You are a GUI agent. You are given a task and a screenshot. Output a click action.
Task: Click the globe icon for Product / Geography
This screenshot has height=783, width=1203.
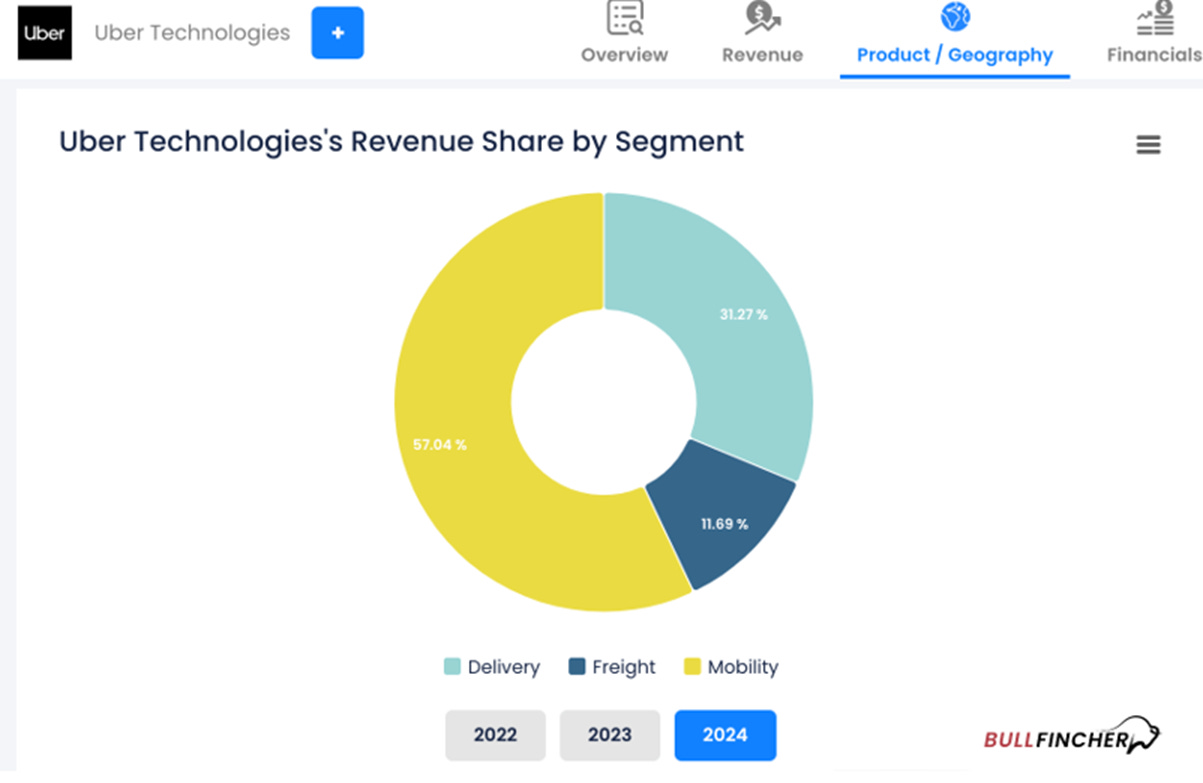coord(956,16)
